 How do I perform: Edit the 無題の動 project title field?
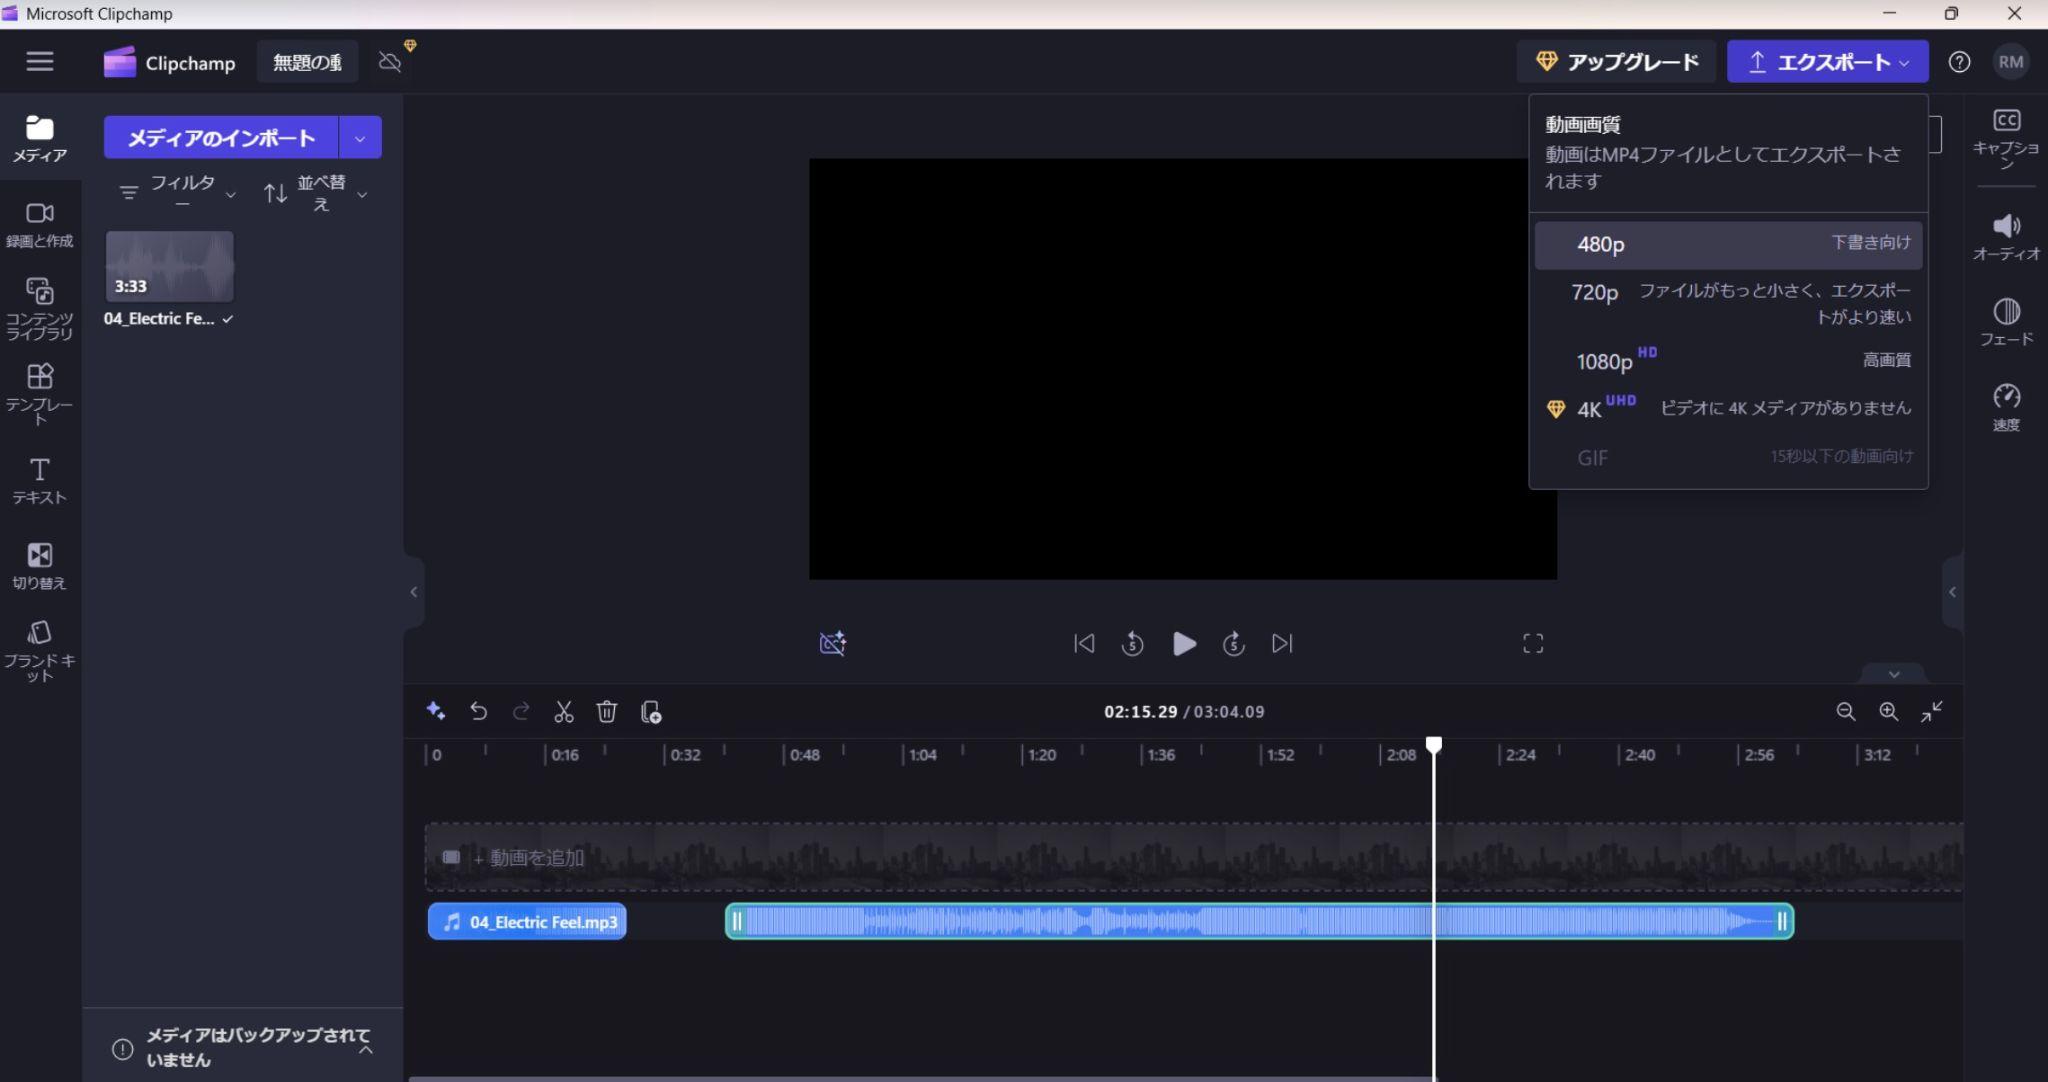(x=307, y=62)
